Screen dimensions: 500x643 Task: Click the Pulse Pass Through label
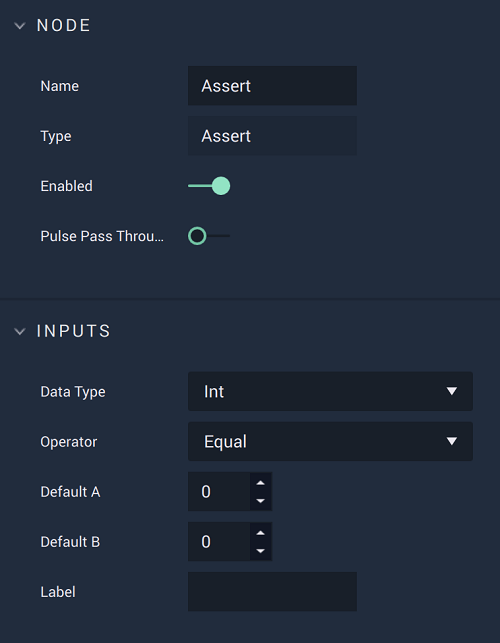102,236
